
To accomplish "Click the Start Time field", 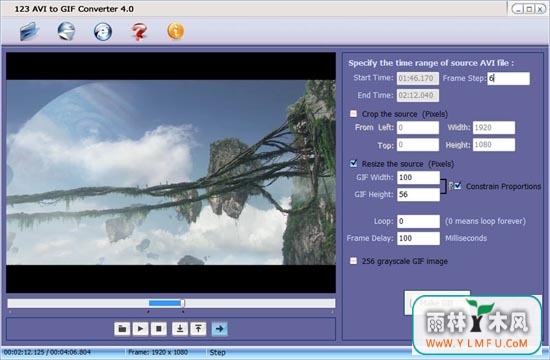I will click(x=418, y=78).
